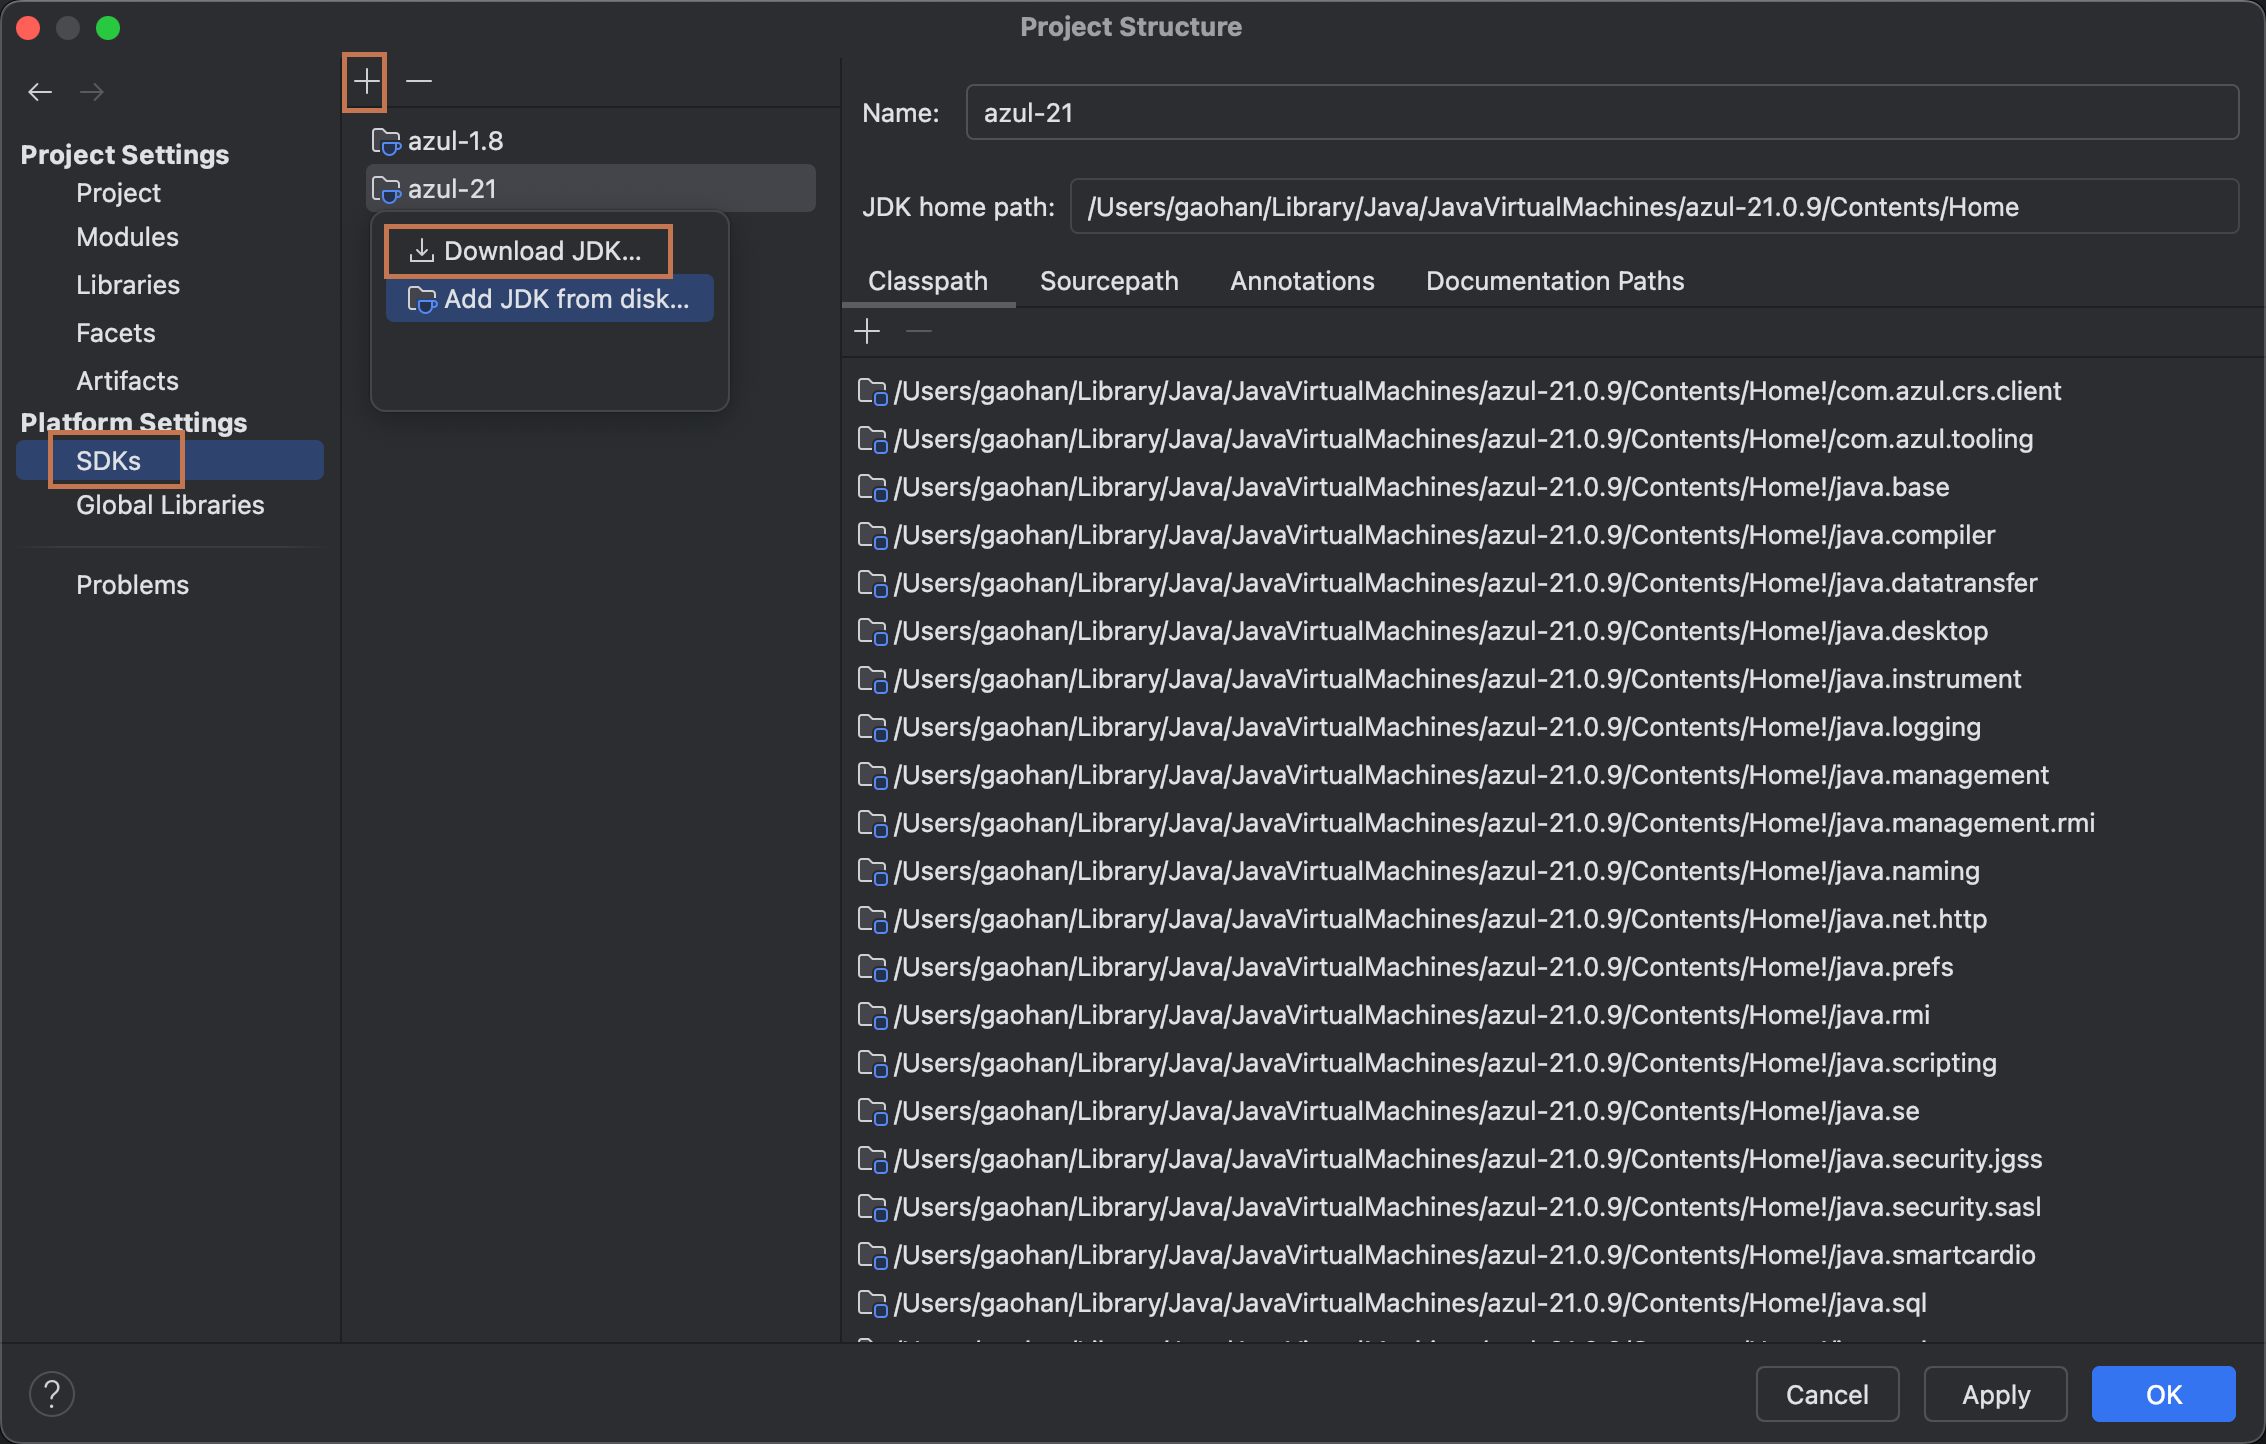
Task: Select the azul-1.8 SDK entry
Action: [455, 141]
